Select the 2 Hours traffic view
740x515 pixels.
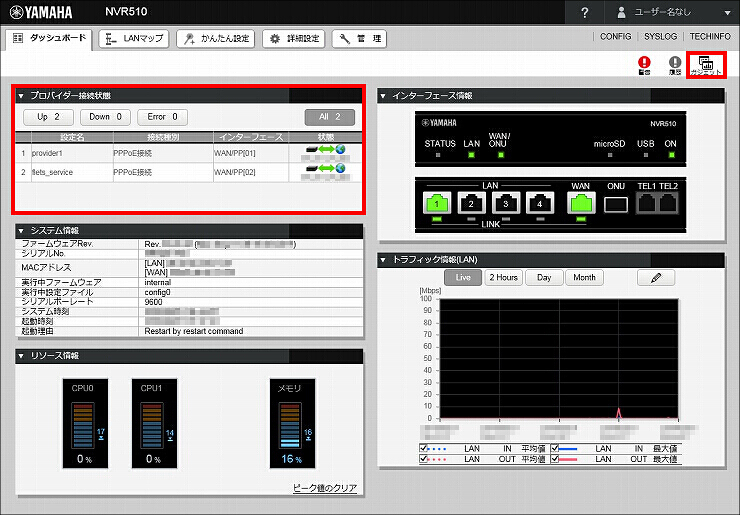pyautogui.click(x=503, y=278)
